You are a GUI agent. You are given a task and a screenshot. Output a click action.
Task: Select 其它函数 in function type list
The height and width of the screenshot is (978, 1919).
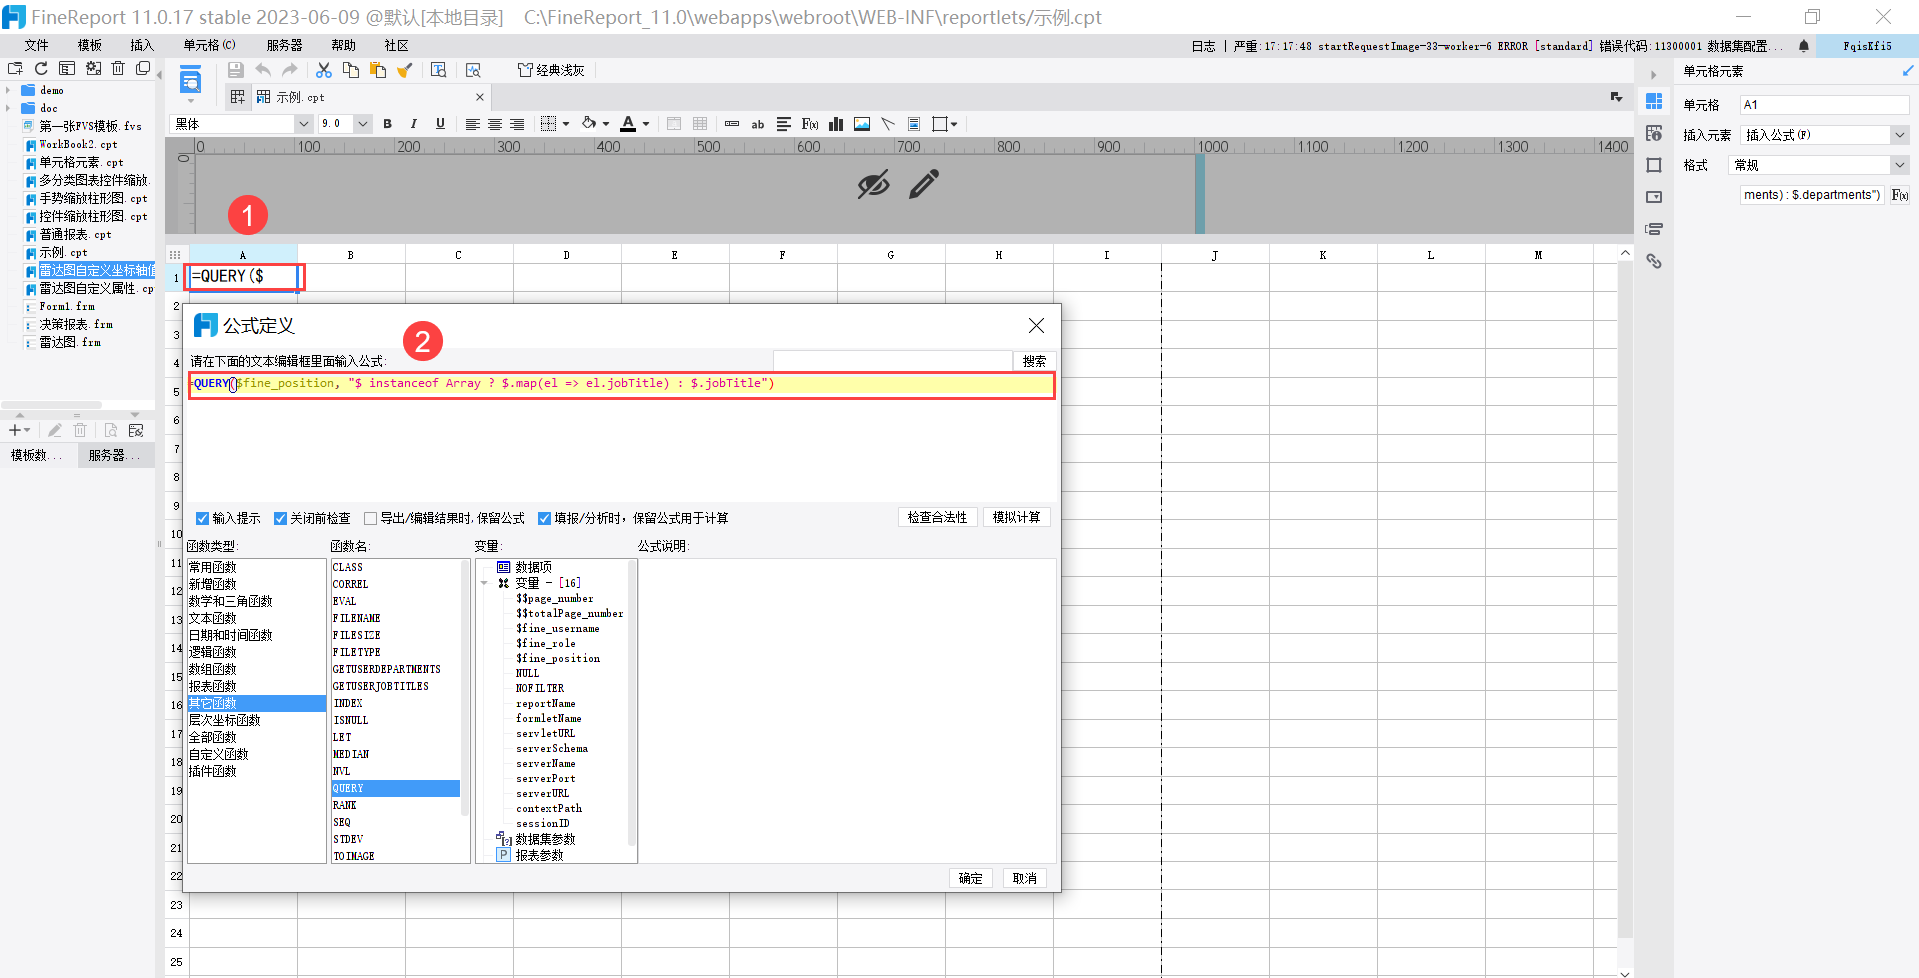point(257,703)
